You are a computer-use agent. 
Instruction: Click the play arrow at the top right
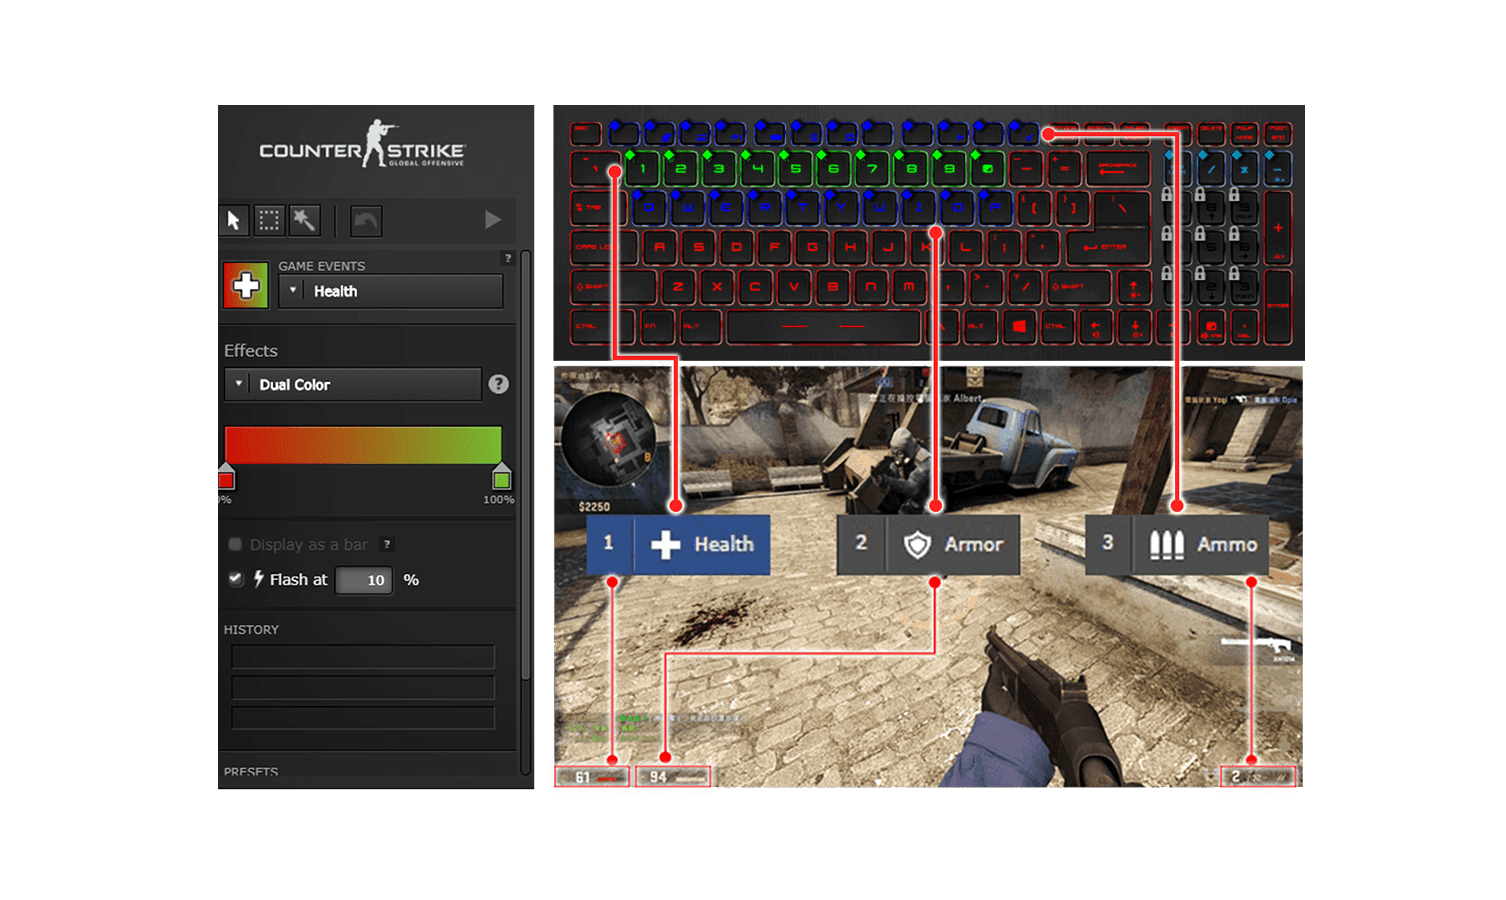(492, 219)
